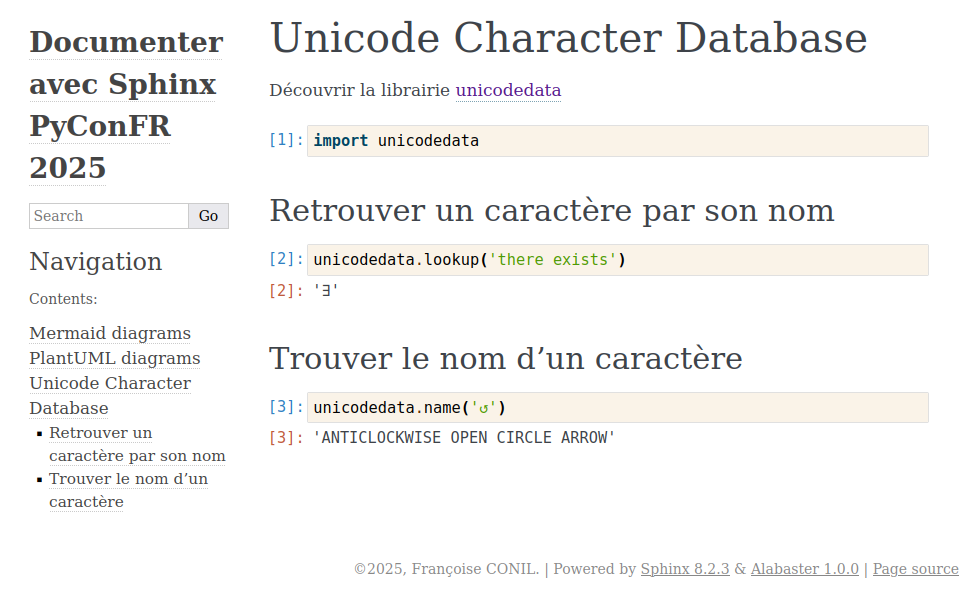The image size is (973, 595).
Task: Click the unicodedata.lookup('there exists') code cell
Action: 617,260
